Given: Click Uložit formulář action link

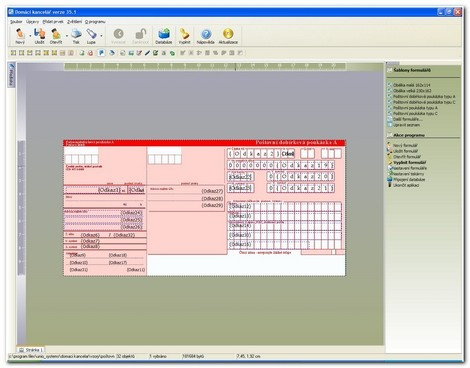Looking at the screenshot, I should 405,151.
